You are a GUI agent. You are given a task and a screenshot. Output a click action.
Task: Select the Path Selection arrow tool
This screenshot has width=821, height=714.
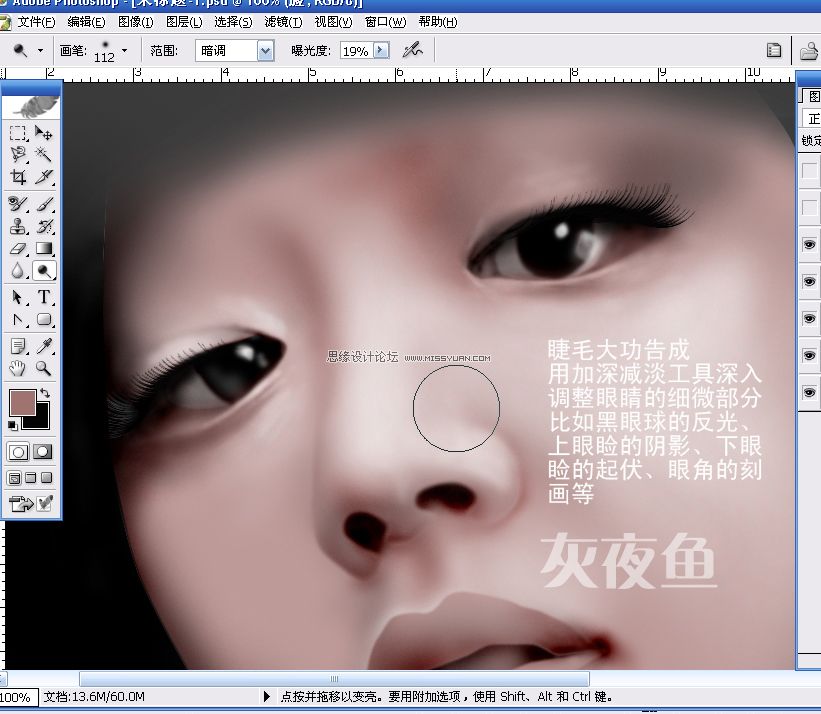coord(18,297)
